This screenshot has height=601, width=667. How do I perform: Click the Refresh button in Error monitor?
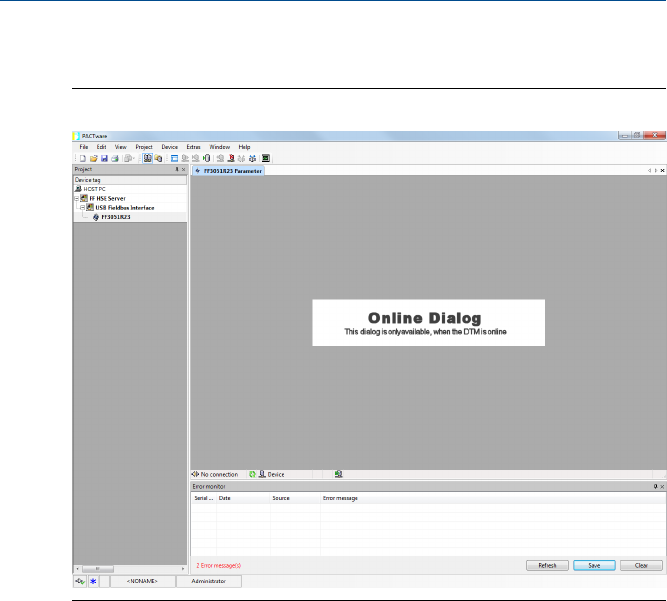pos(547,565)
